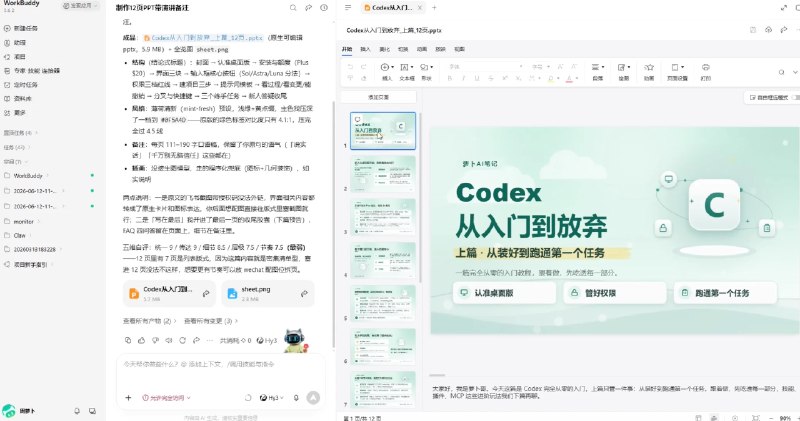Click the cloud upload icon beside file name
Viewport: 800px width, 421px height.
768,30
